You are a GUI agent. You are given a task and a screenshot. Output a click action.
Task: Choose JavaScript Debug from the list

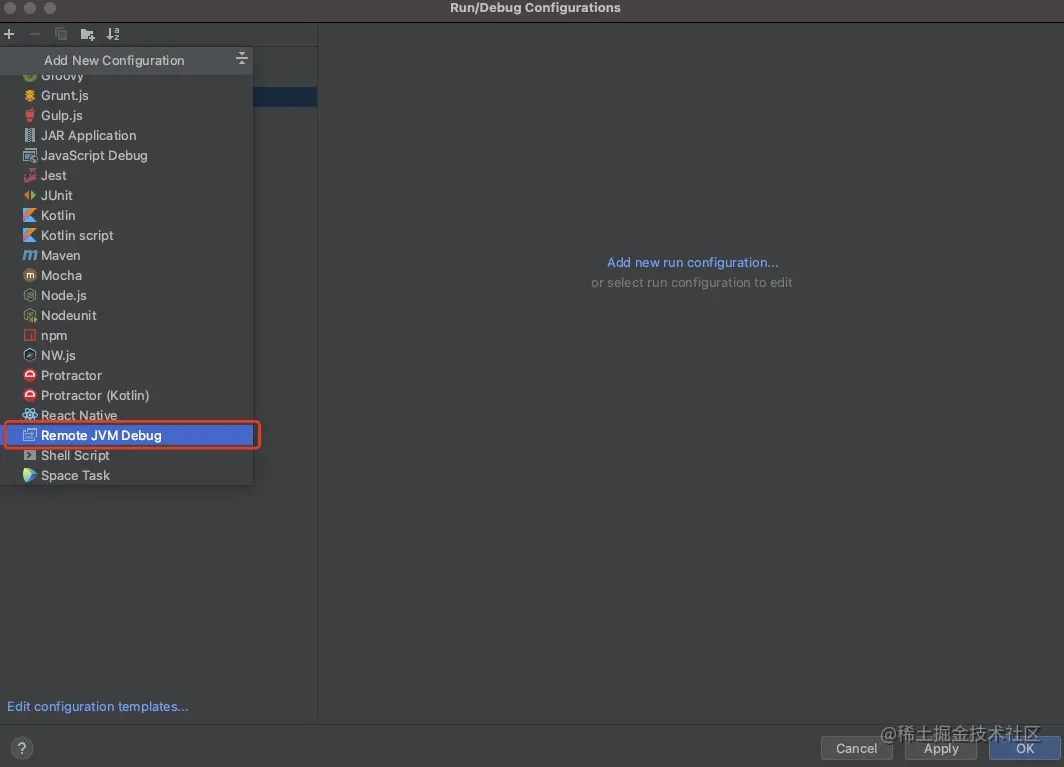point(127,155)
